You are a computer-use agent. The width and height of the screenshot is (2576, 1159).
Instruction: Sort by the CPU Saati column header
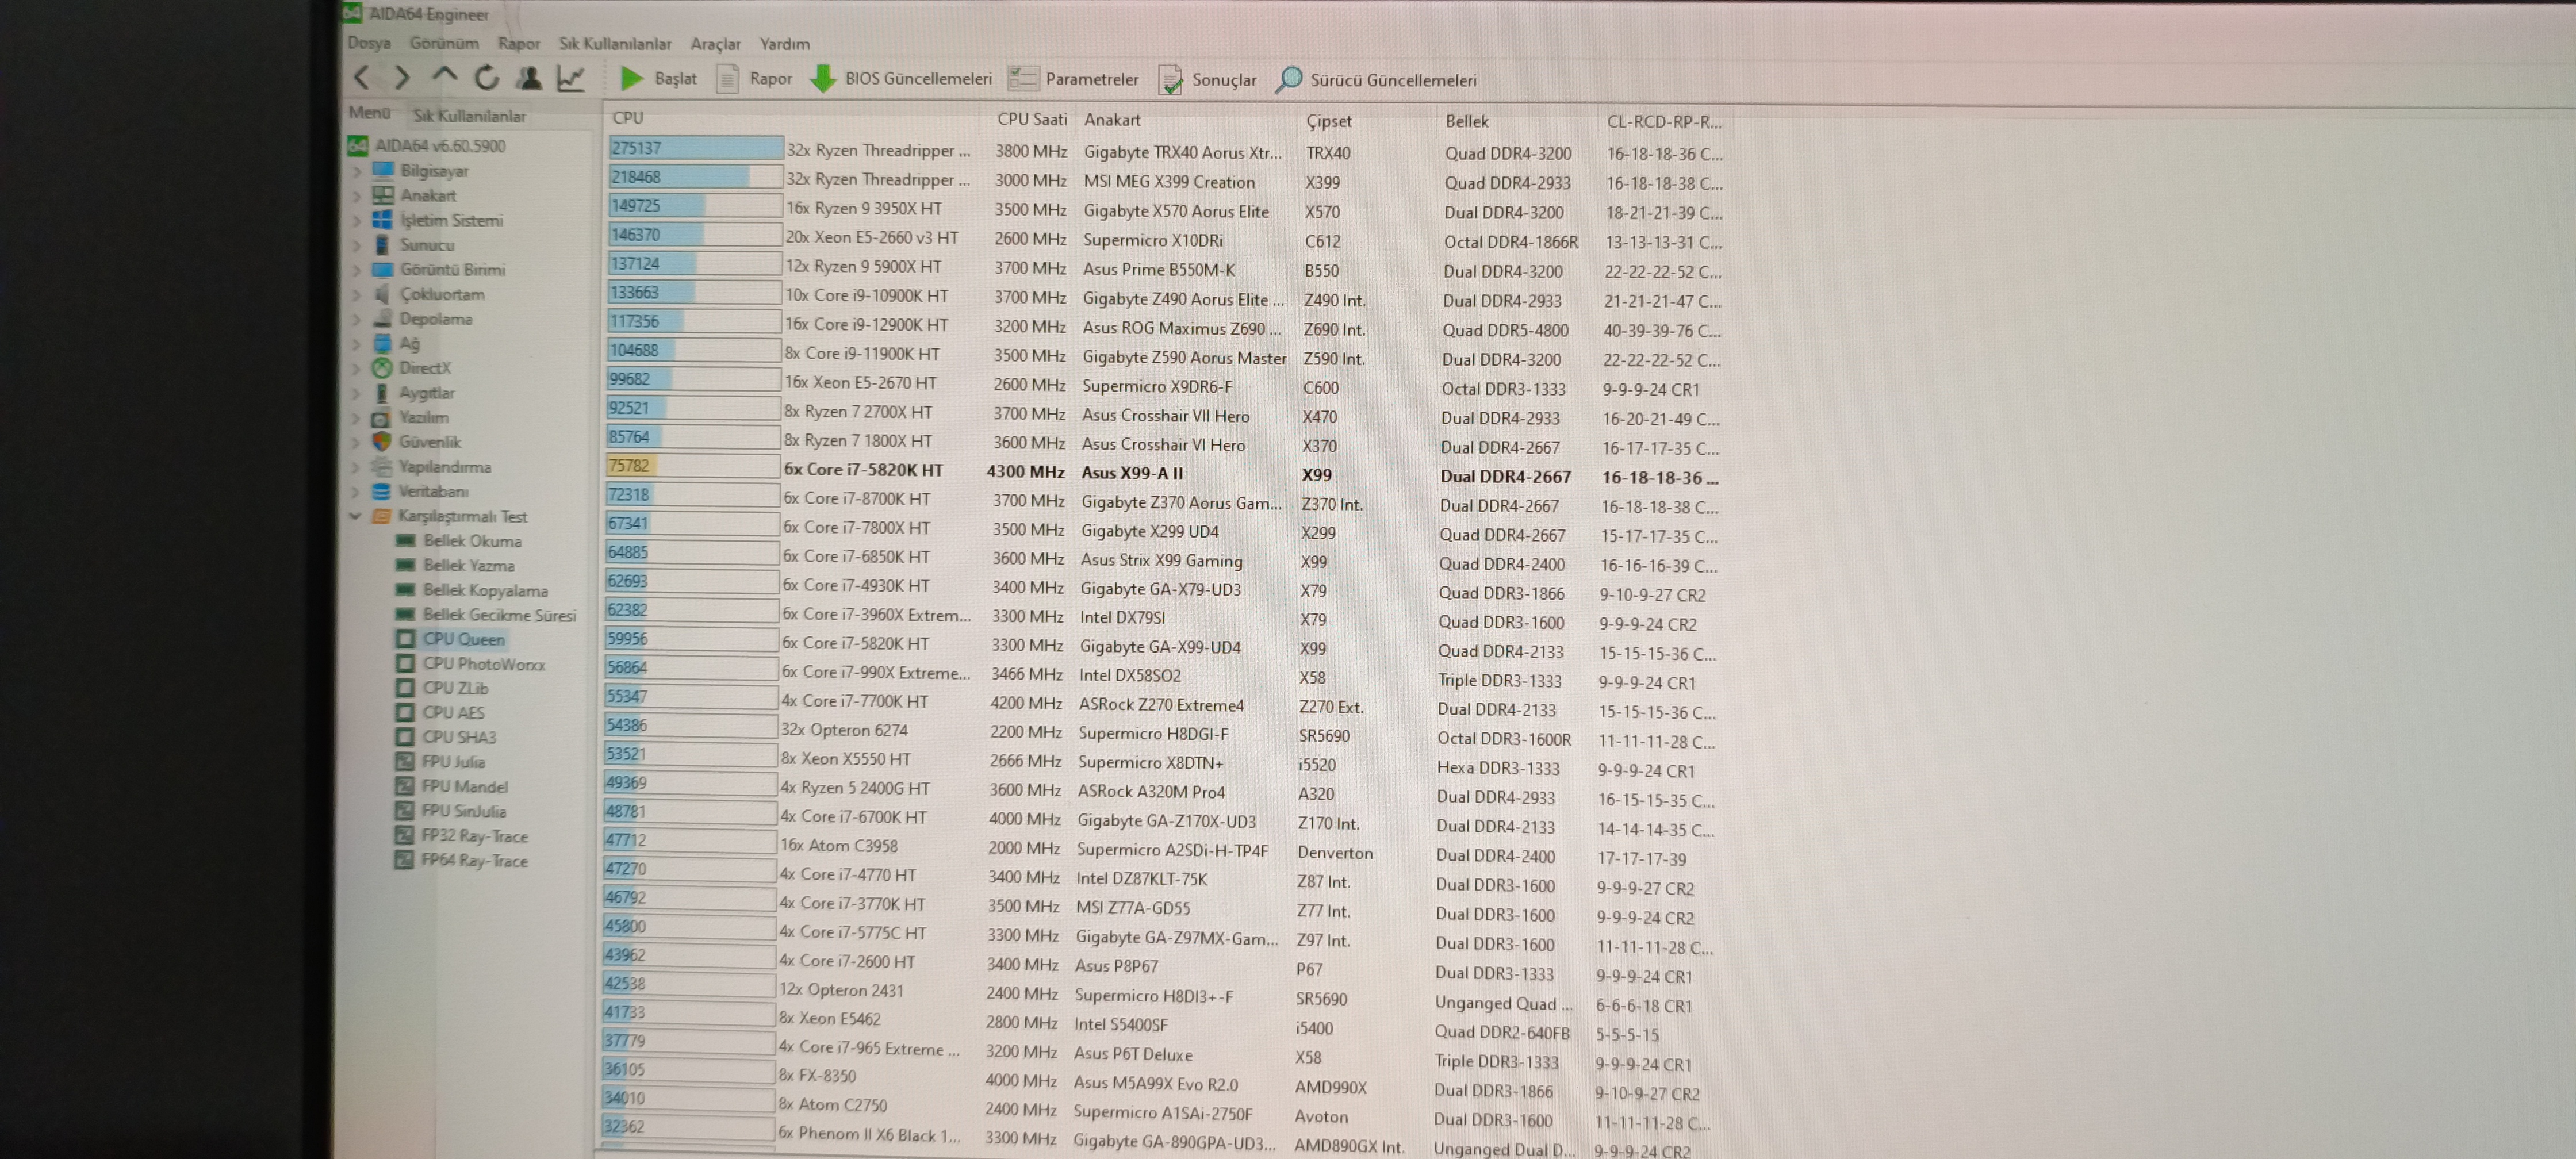[x=1031, y=119]
